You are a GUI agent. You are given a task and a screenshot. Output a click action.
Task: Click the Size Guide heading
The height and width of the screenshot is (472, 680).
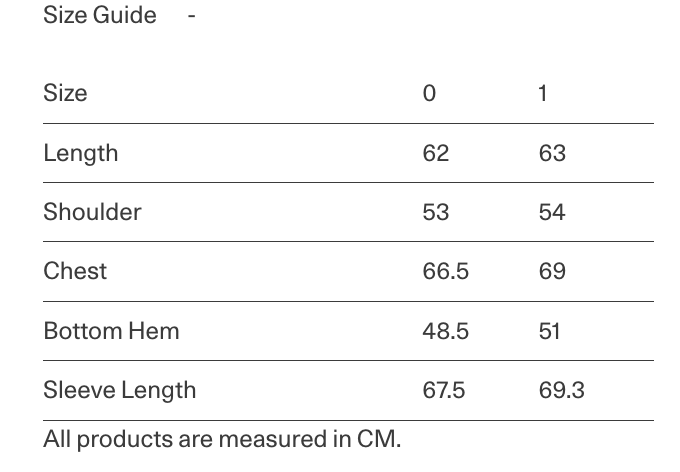coord(100,15)
